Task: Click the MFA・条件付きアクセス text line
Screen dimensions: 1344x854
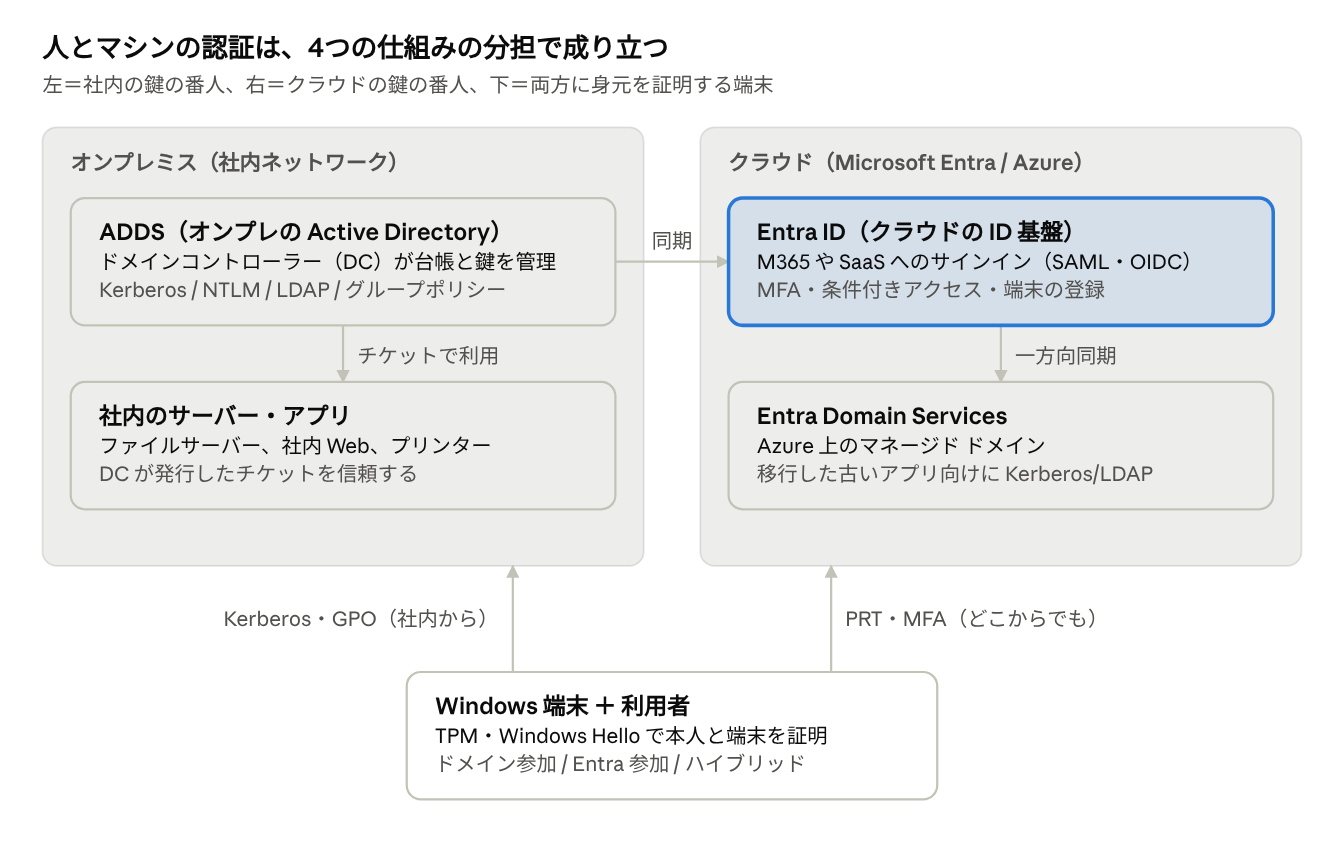Action: [931, 290]
